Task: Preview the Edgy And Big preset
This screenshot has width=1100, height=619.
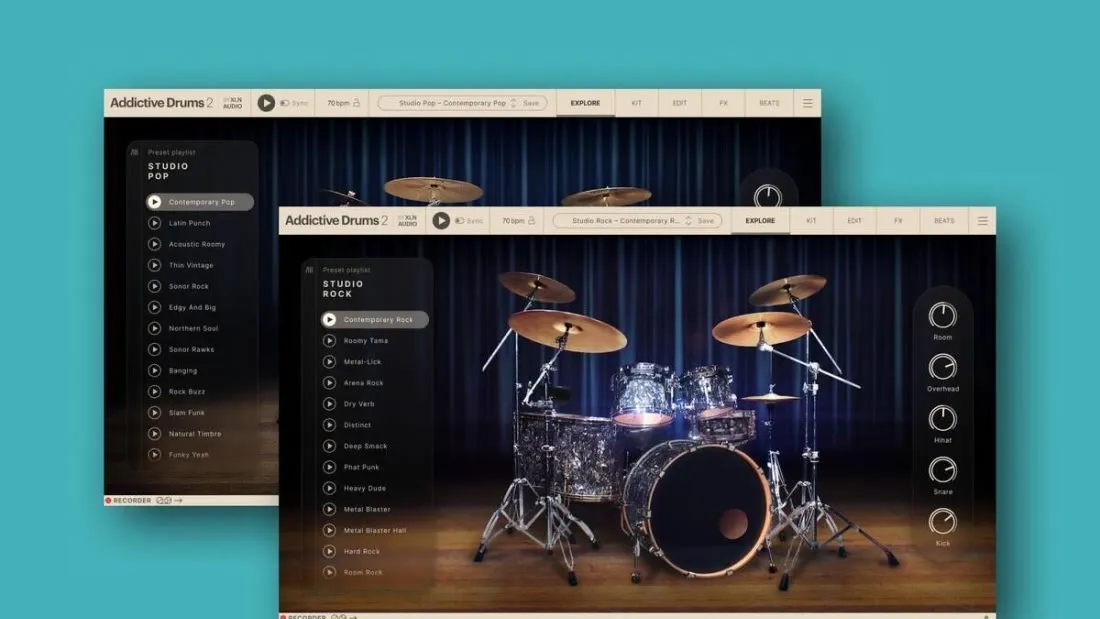Action: [154, 307]
